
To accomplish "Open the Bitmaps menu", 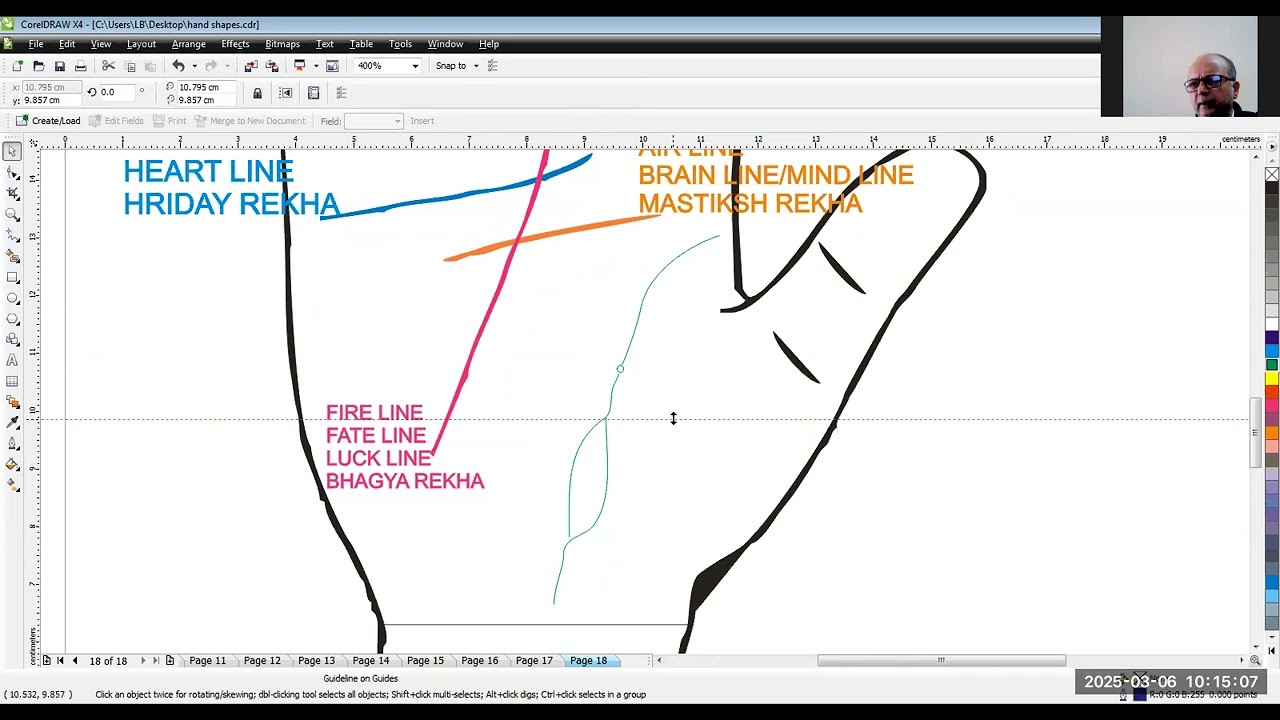I will coord(282,44).
